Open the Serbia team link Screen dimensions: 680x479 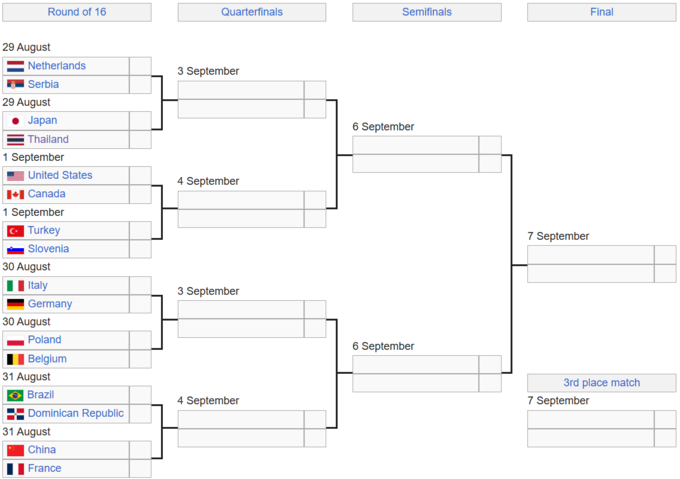43,84
